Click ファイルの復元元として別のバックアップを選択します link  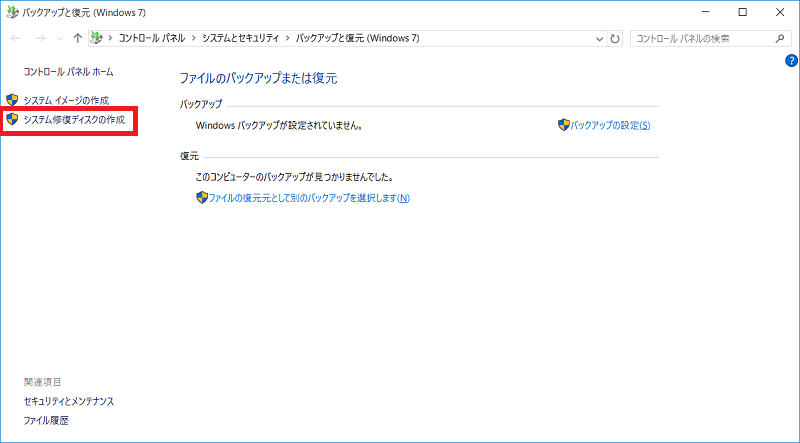pyautogui.click(x=309, y=198)
